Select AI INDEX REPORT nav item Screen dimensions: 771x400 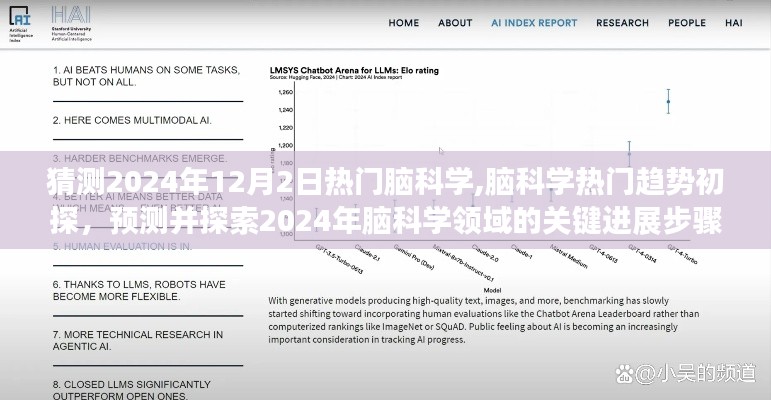[x=534, y=23]
